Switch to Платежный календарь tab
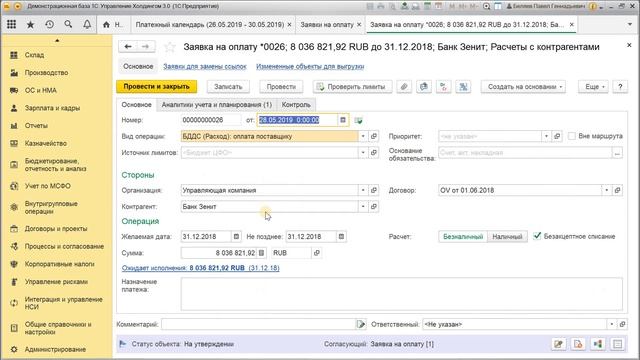The height and width of the screenshot is (360, 640). pos(210,25)
